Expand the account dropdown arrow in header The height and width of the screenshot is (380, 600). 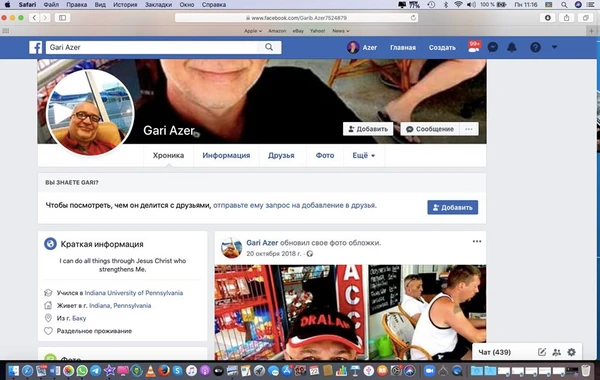[554, 47]
